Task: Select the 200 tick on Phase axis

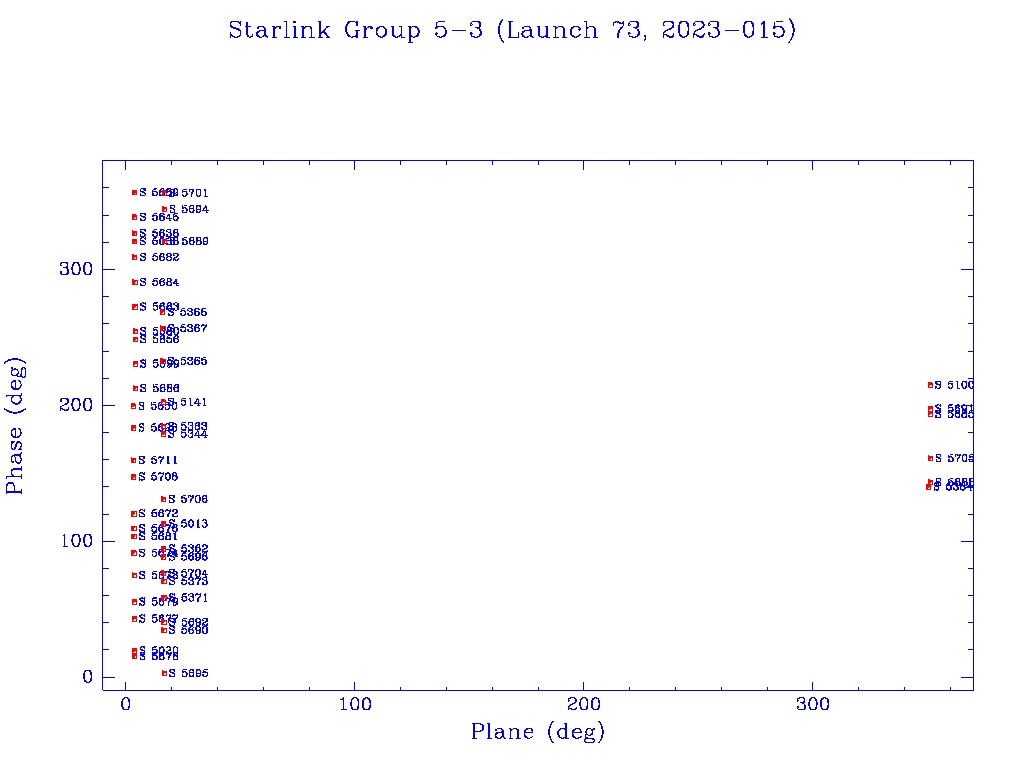Action: [x=76, y=405]
